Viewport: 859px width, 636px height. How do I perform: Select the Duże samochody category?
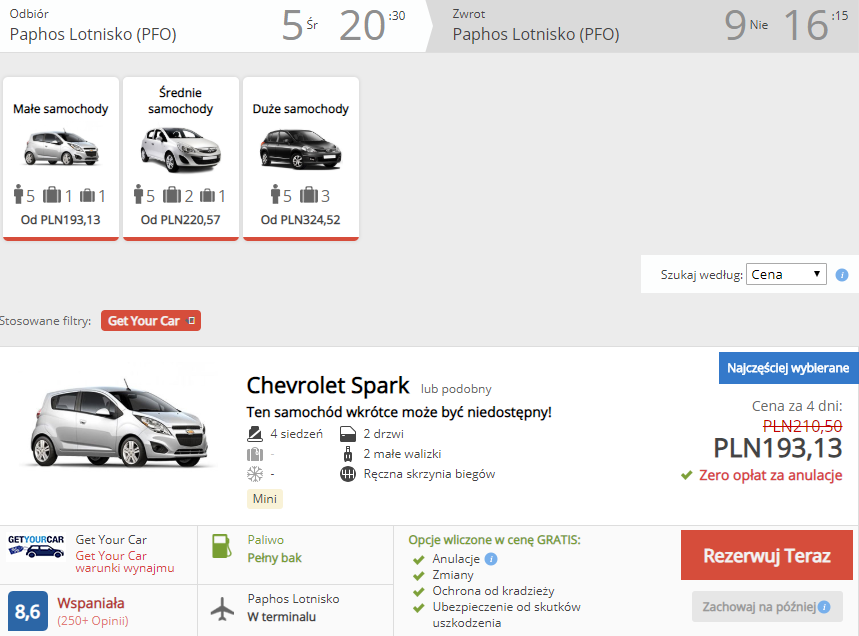click(x=301, y=158)
